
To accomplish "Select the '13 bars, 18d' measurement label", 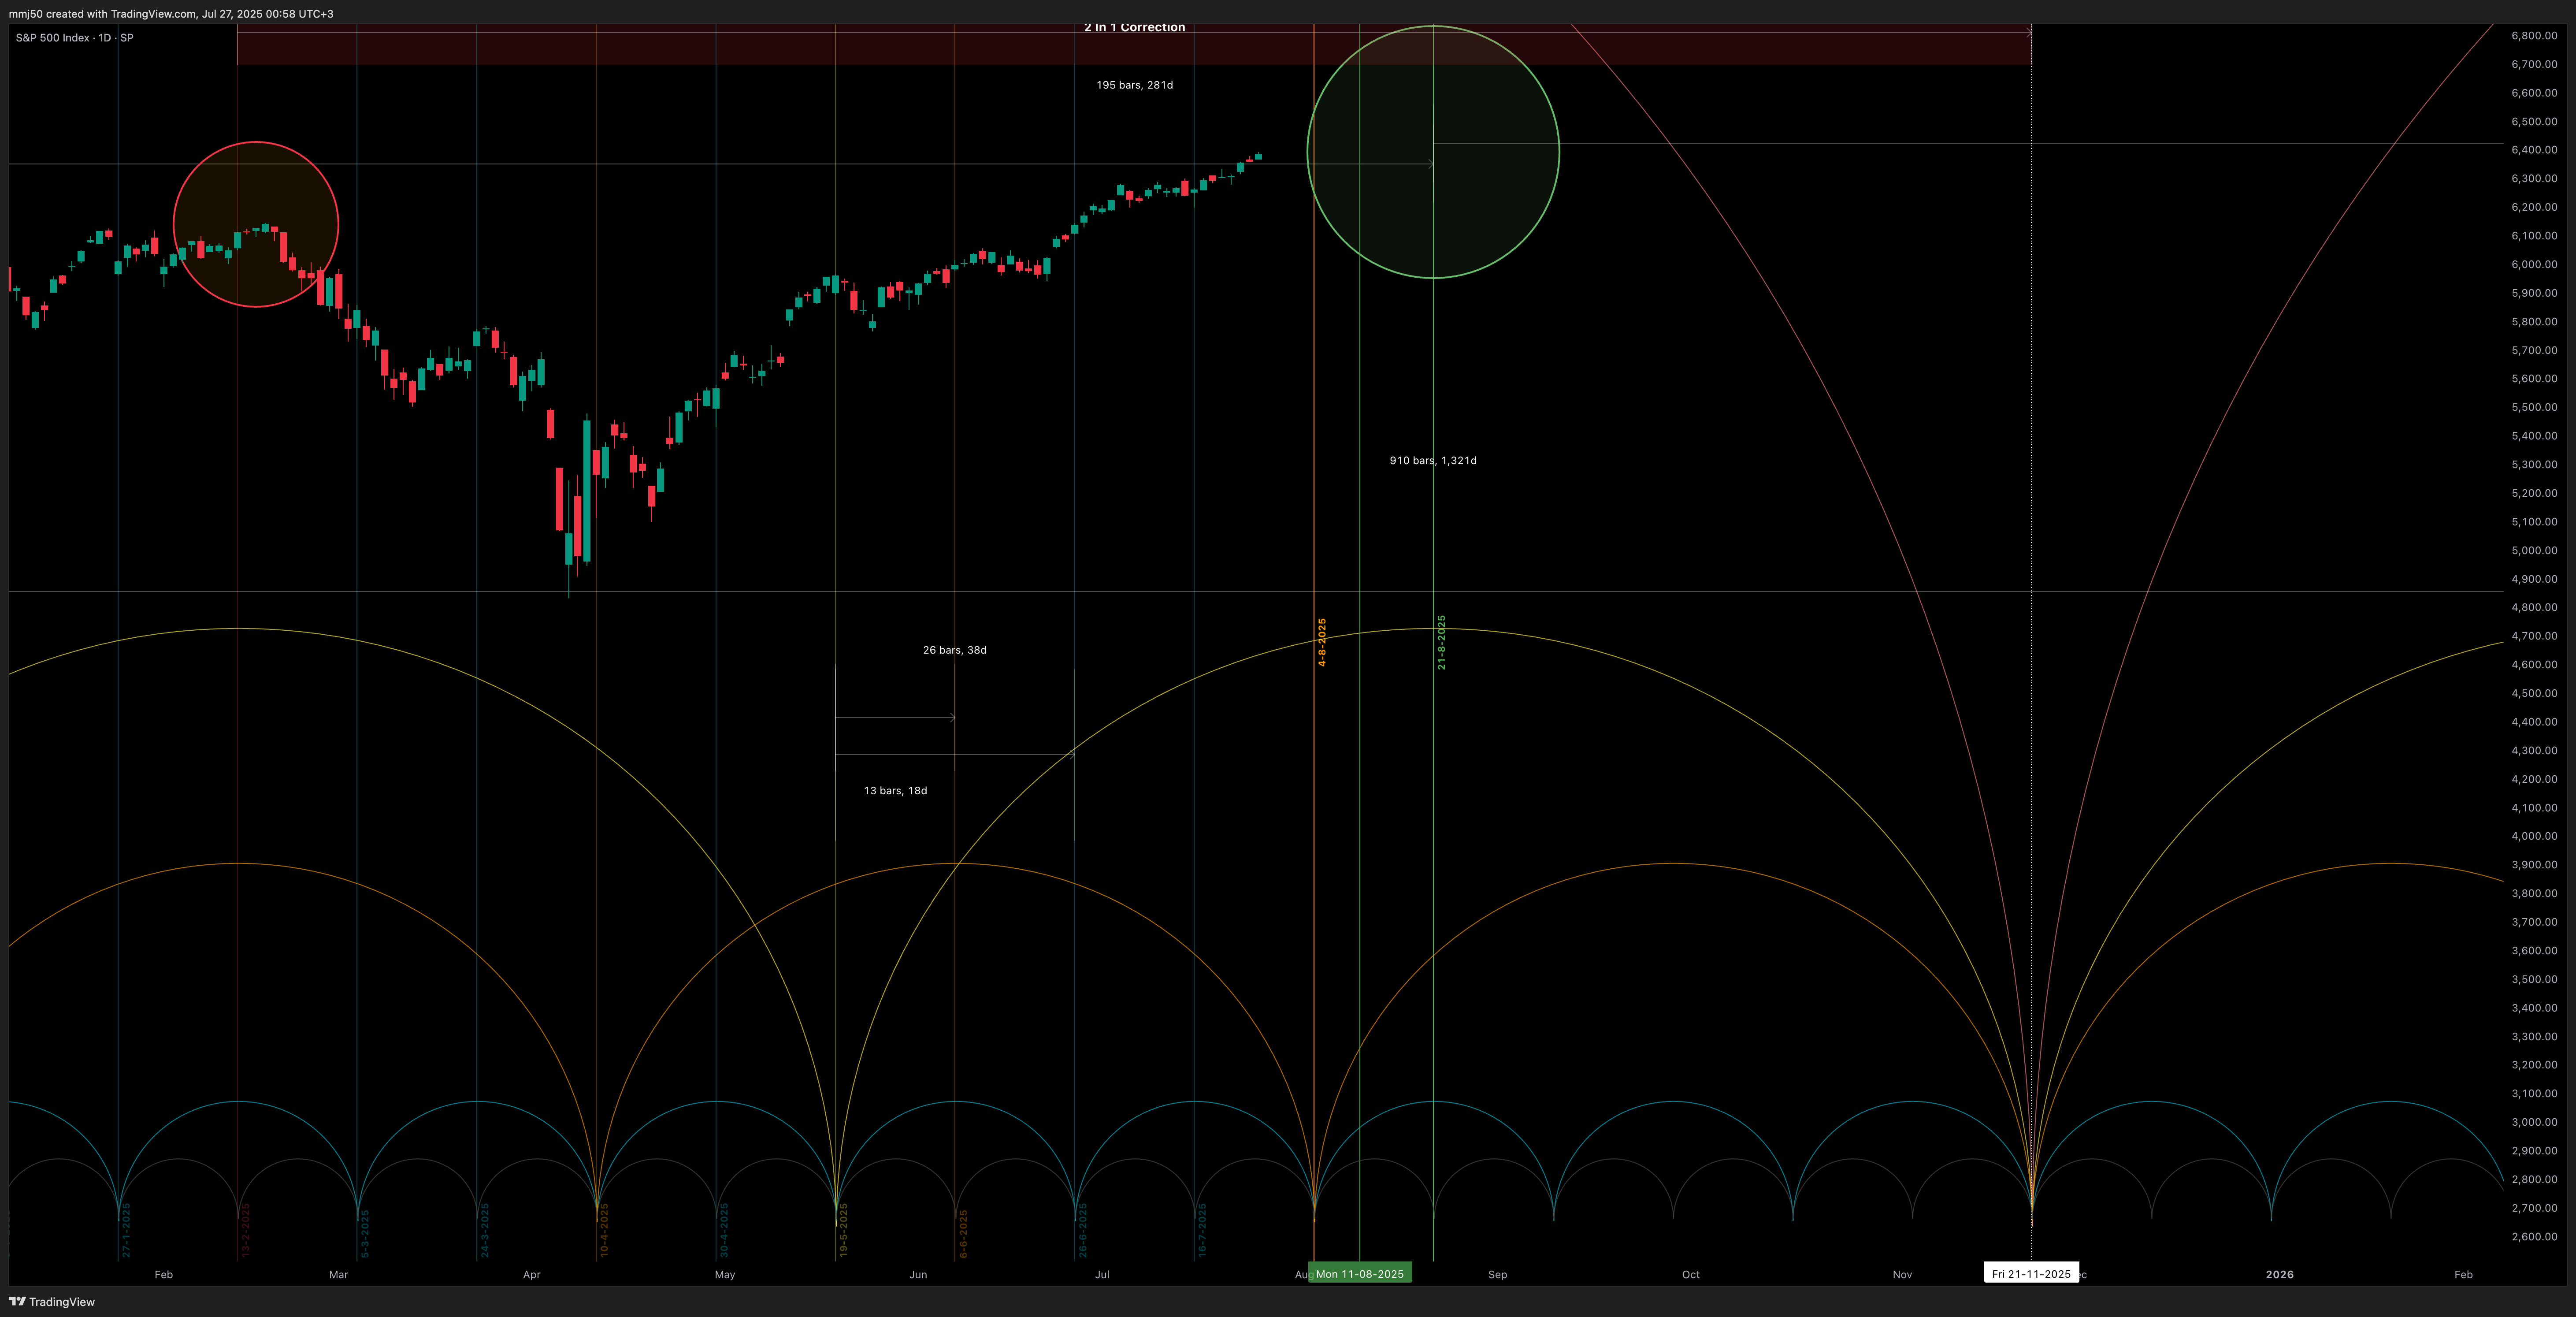I will [895, 791].
